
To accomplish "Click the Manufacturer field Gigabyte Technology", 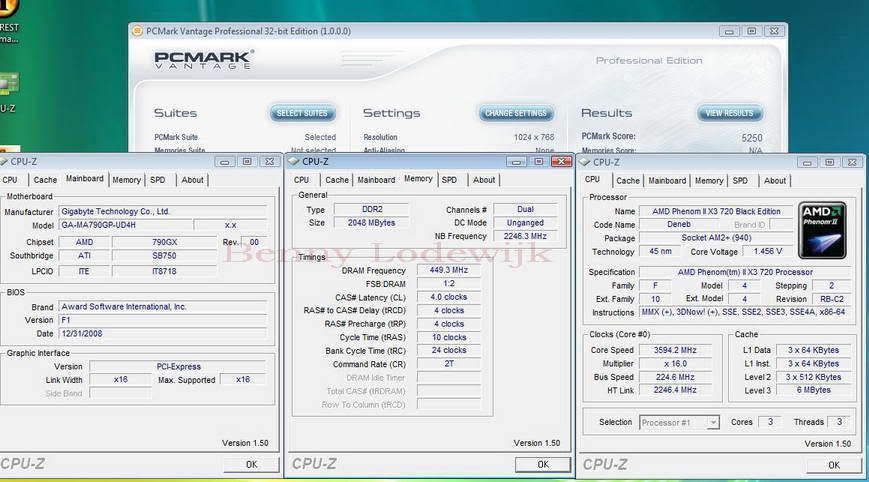I will coord(162,212).
